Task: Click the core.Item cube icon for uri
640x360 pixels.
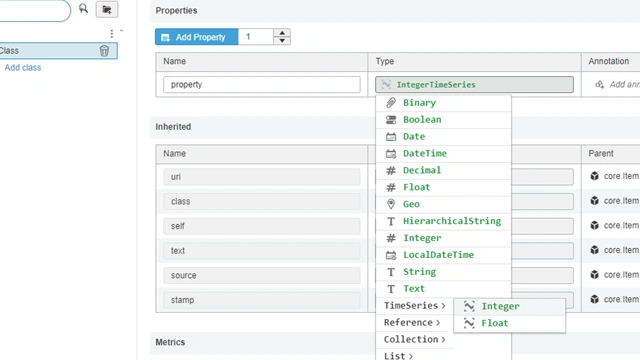Action: point(595,176)
